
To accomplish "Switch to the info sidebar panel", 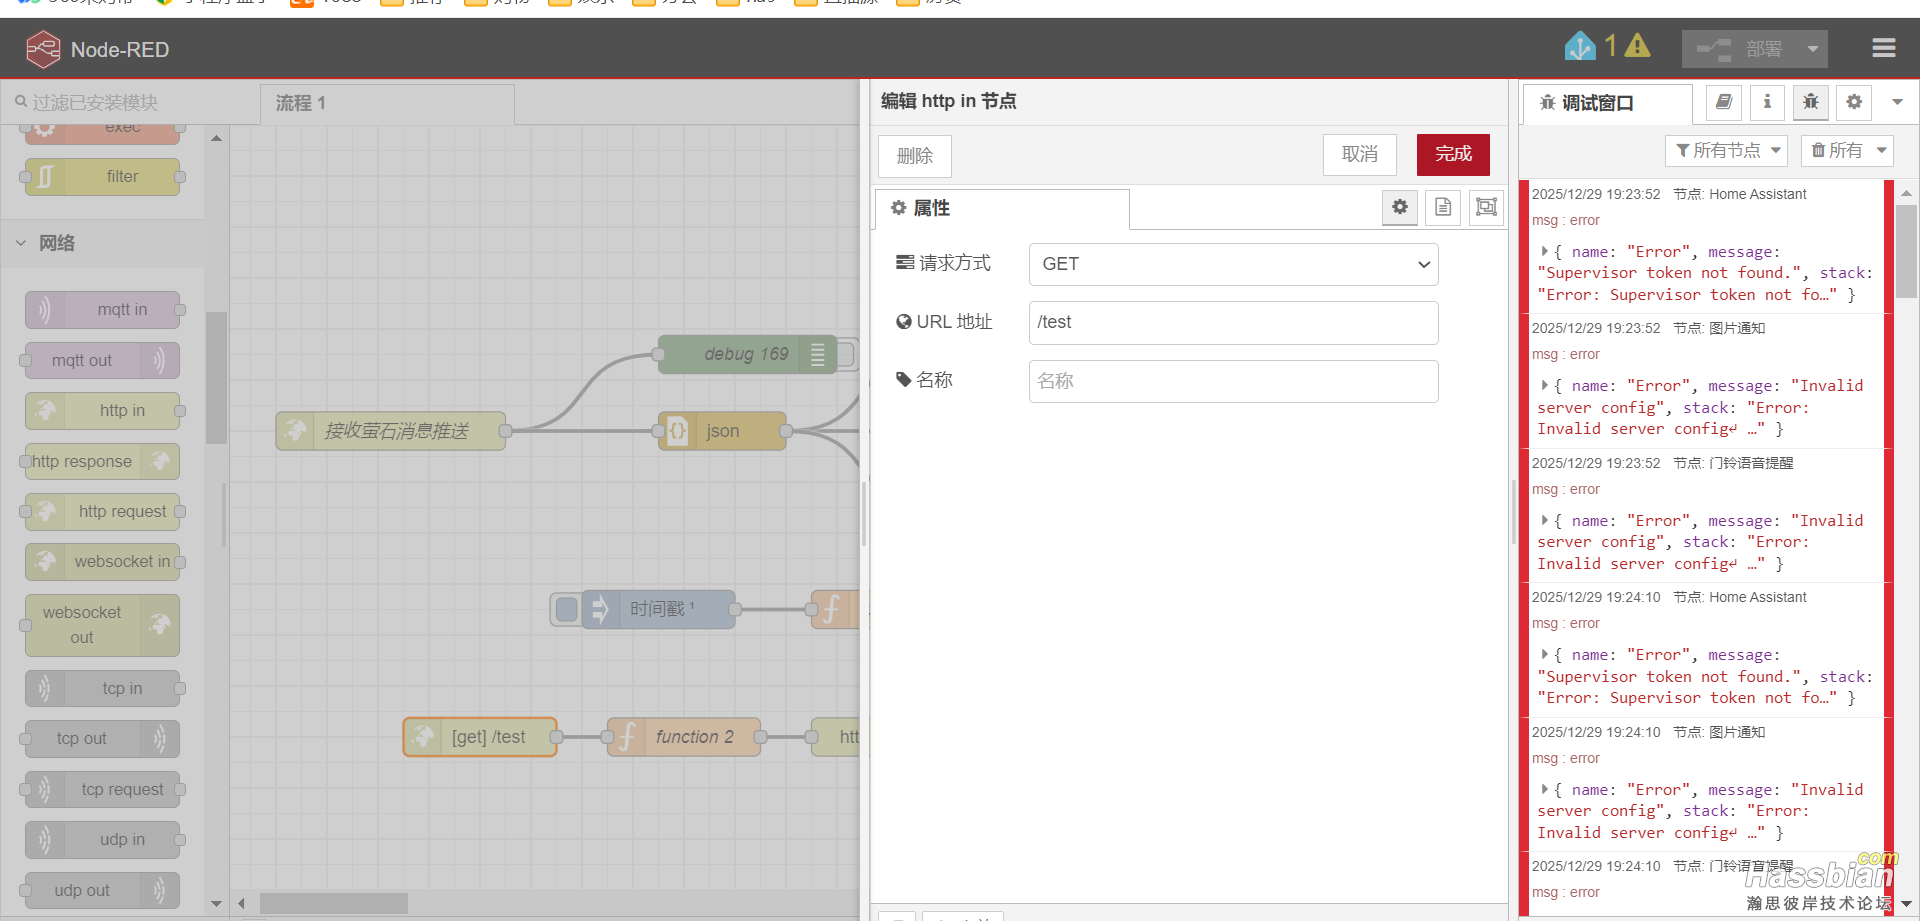I will pos(1766,103).
